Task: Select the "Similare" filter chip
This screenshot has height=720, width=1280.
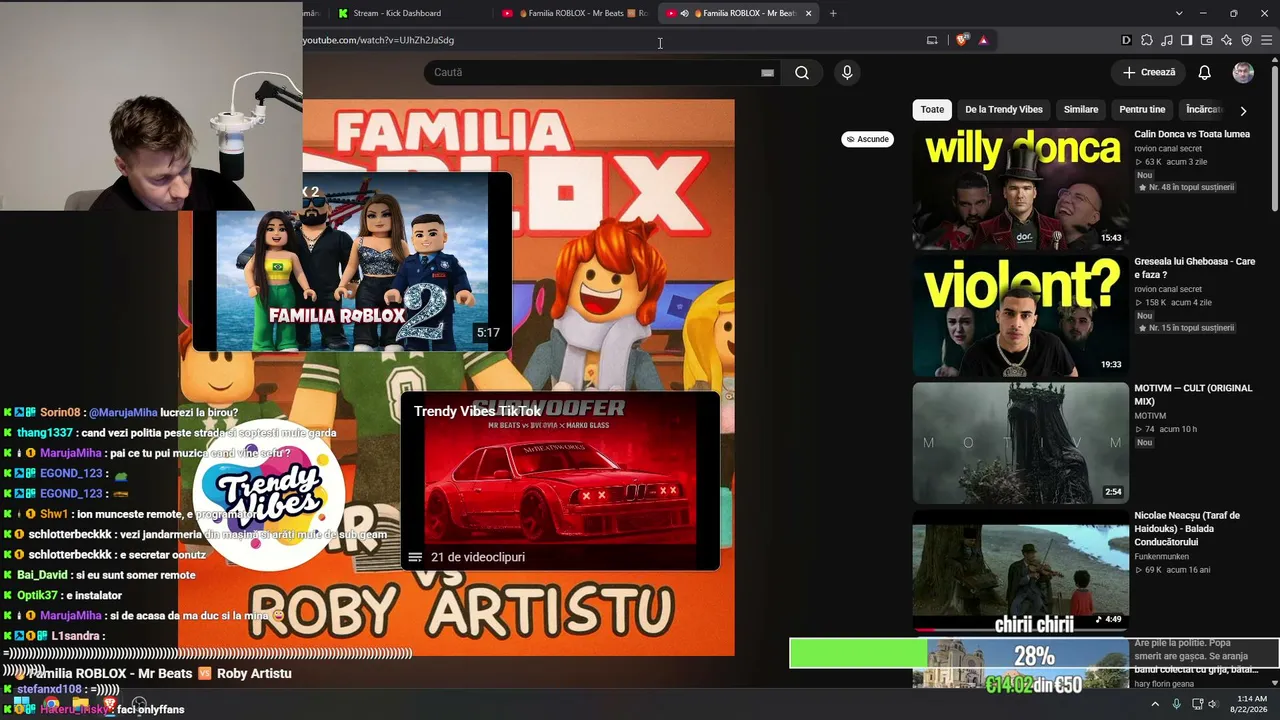Action: pyautogui.click(x=1081, y=110)
